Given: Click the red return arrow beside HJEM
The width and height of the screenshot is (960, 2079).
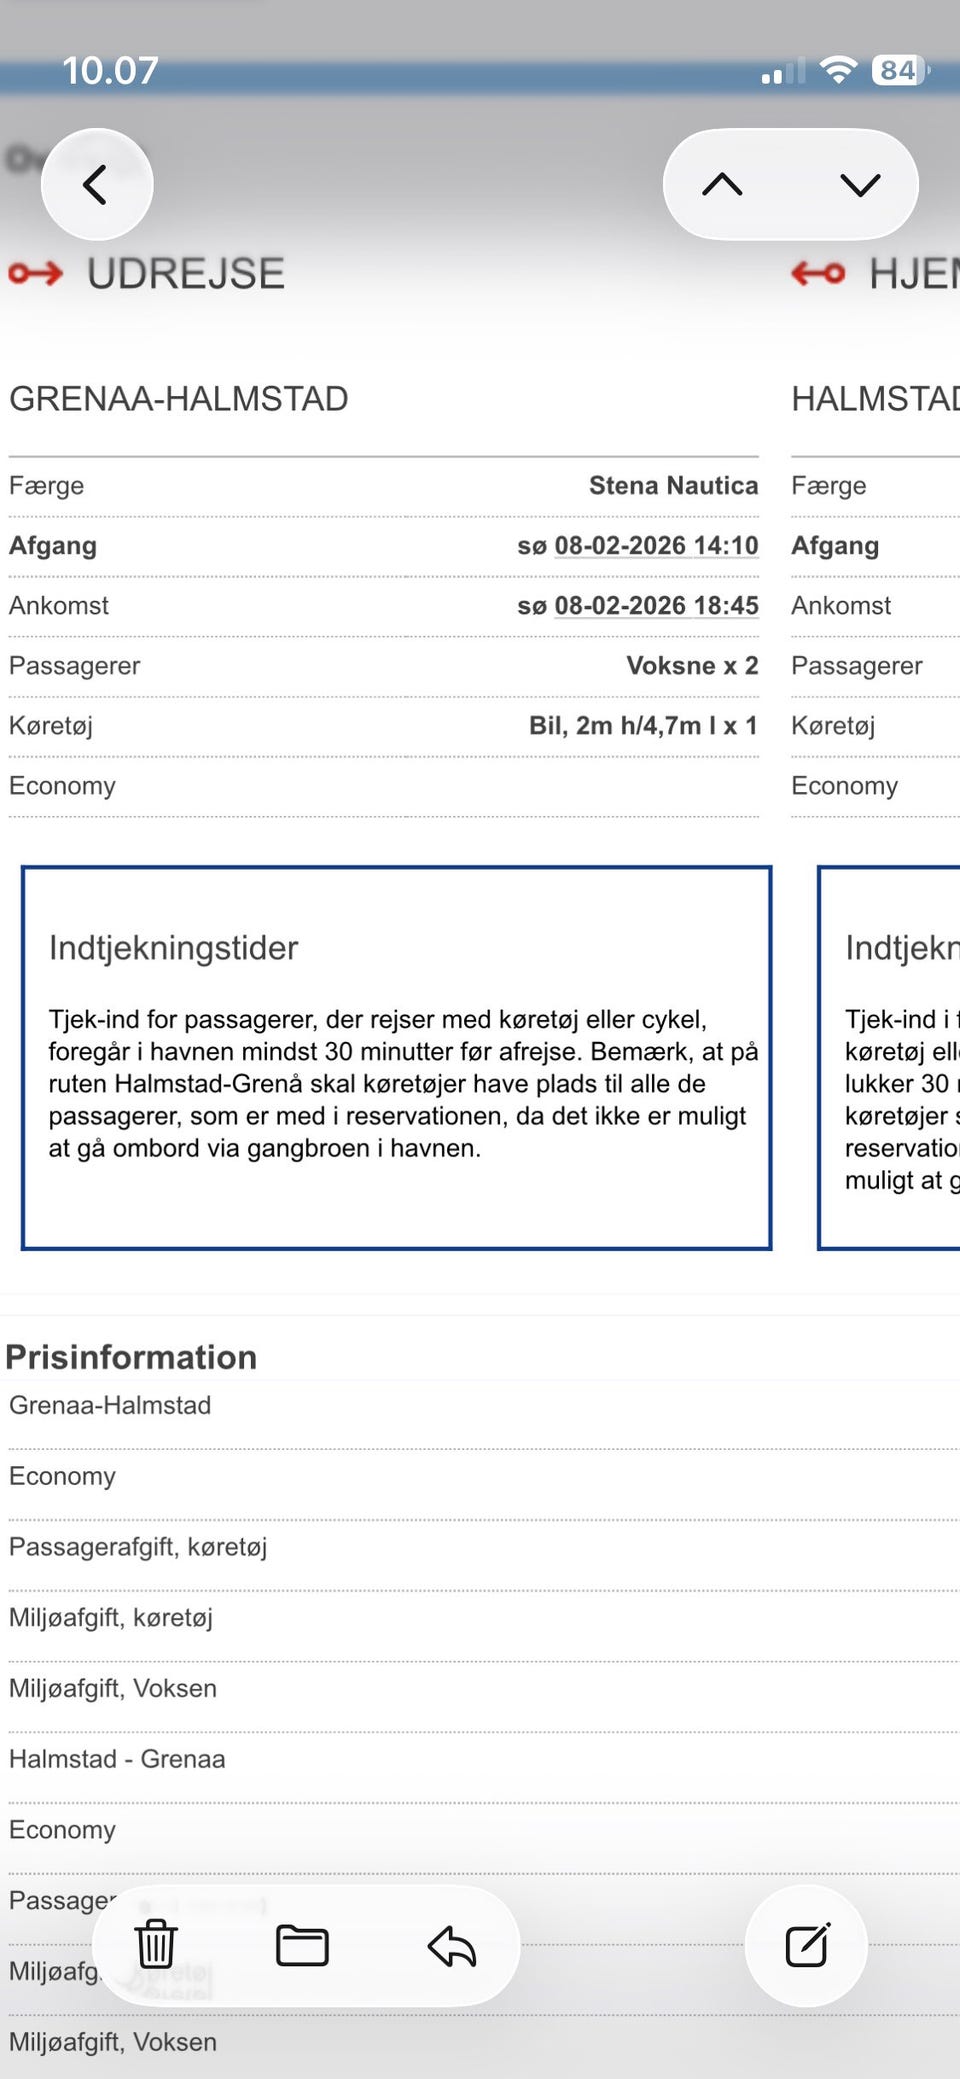Looking at the screenshot, I should pos(818,273).
